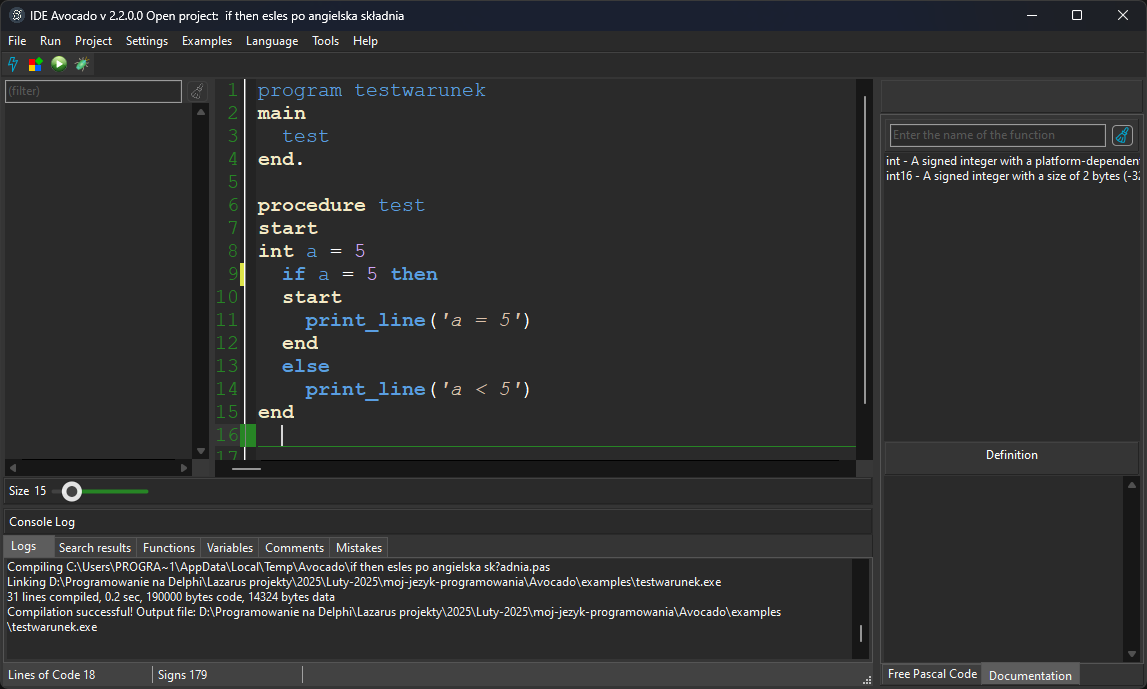
Task: Click the broom icon beside the filter field
Action: click(197, 90)
